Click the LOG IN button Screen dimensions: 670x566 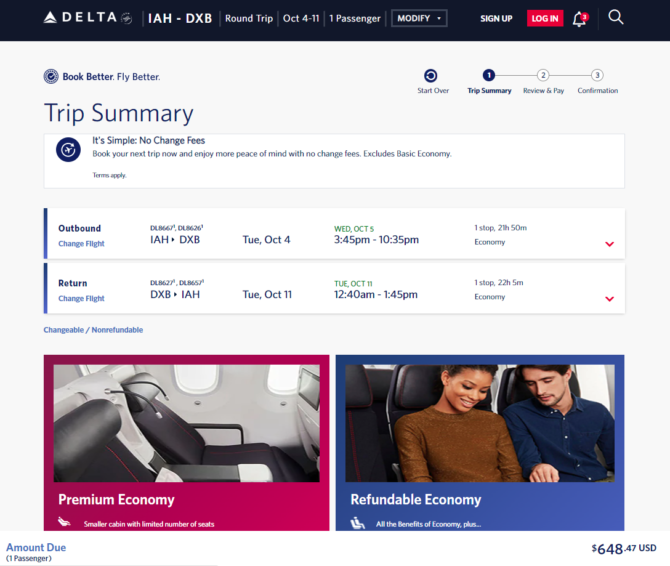[x=545, y=18]
